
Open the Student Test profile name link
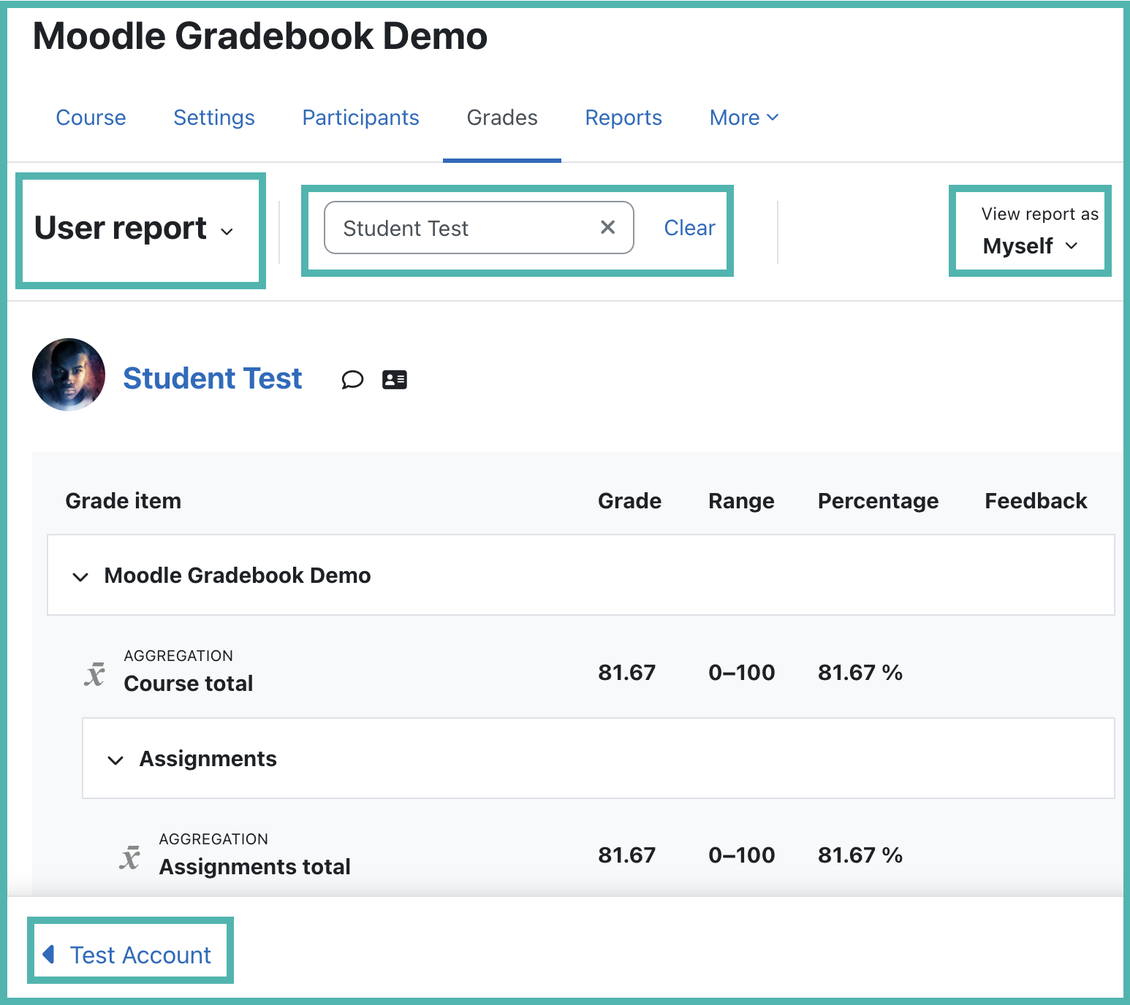(213, 378)
